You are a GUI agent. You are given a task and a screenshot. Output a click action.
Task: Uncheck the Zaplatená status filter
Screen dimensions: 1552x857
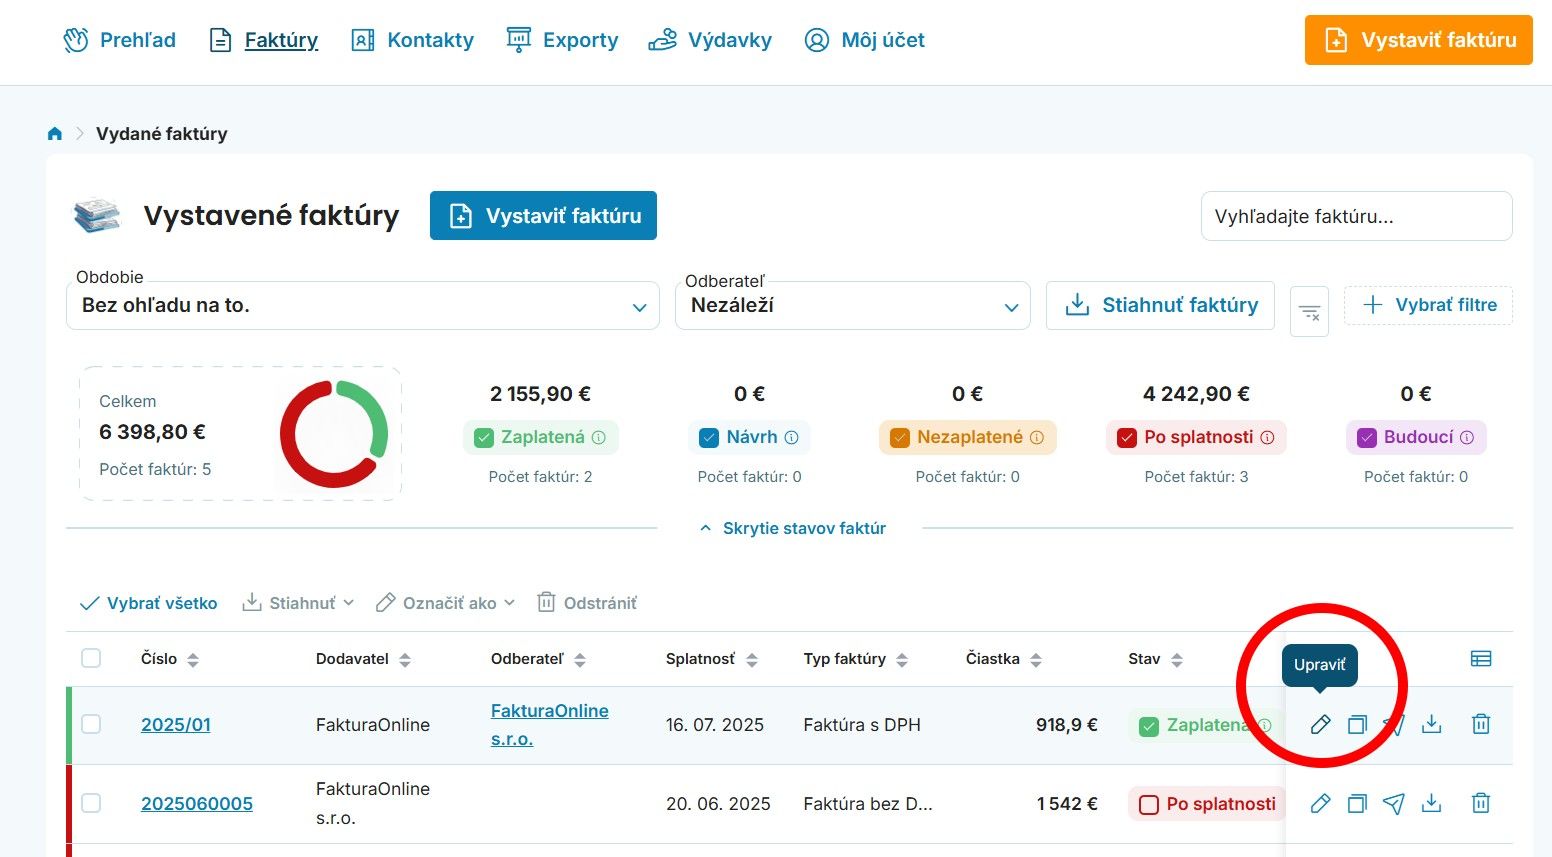point(485,438)
